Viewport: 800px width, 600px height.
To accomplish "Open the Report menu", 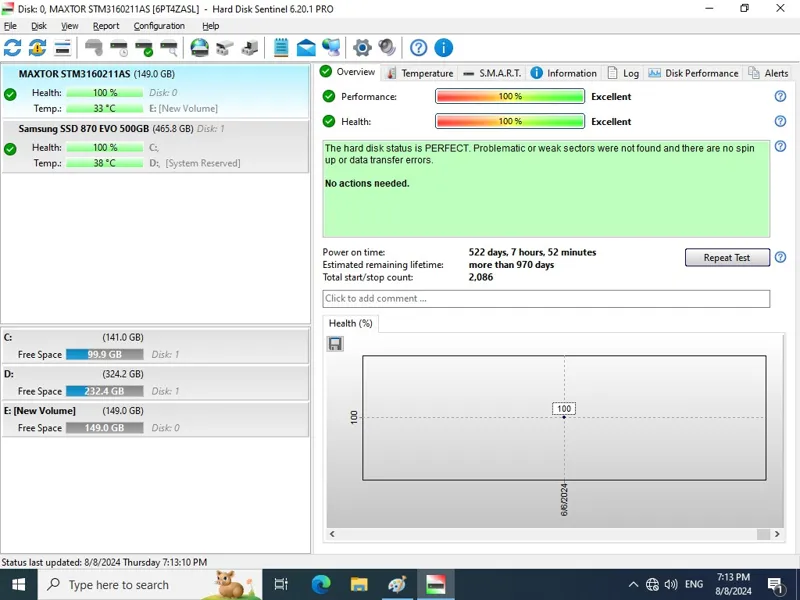I will tap(106, 26).
